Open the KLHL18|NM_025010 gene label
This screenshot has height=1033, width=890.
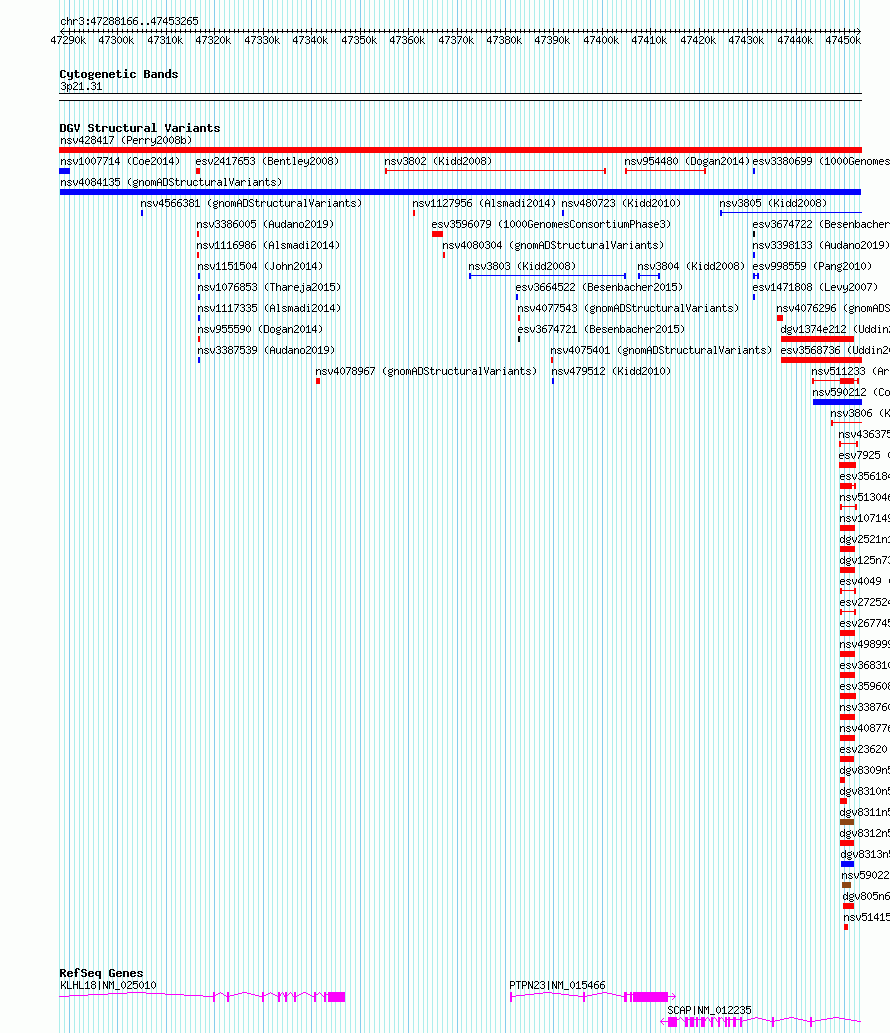coord(109,986)
